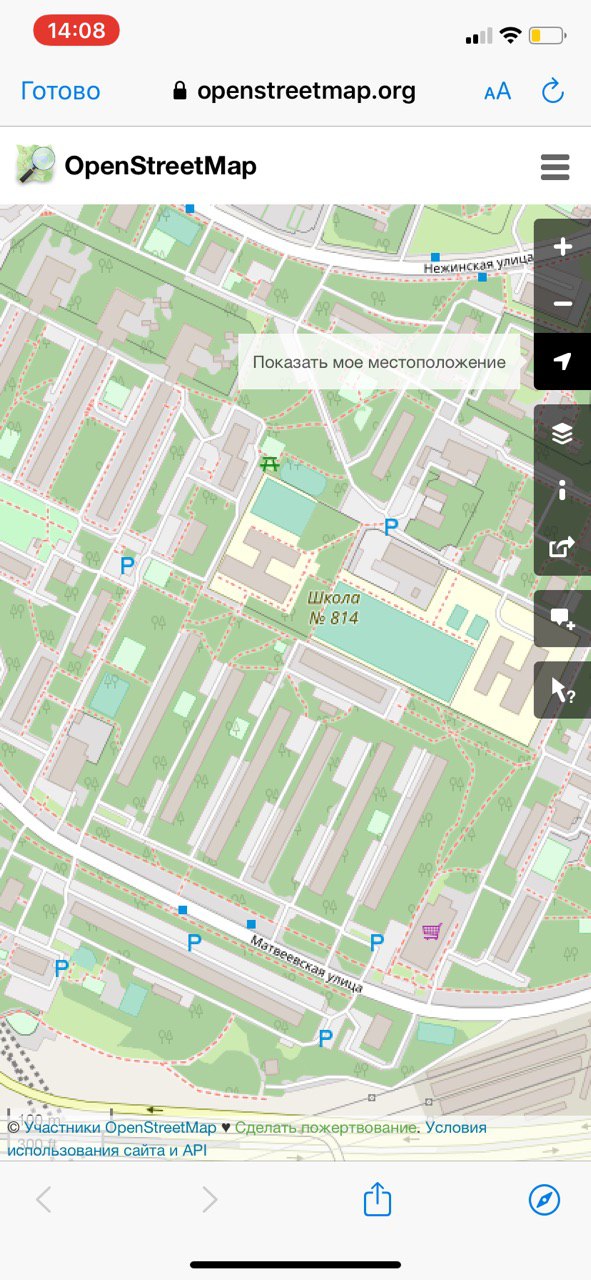Open the Сделать пожертвование link
Viewport: 591px width, 1280px height.
(x=326, y=1127)
